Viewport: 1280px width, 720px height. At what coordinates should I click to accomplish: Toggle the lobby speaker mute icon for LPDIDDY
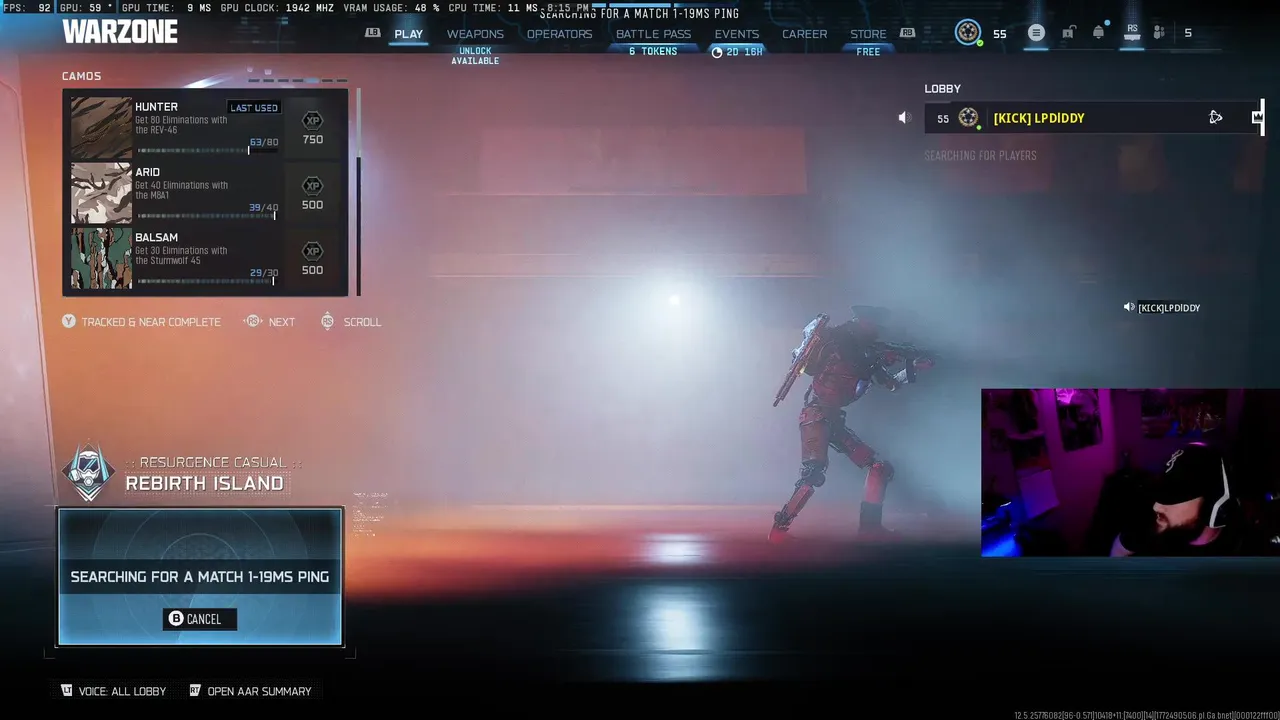click(904, 118)
